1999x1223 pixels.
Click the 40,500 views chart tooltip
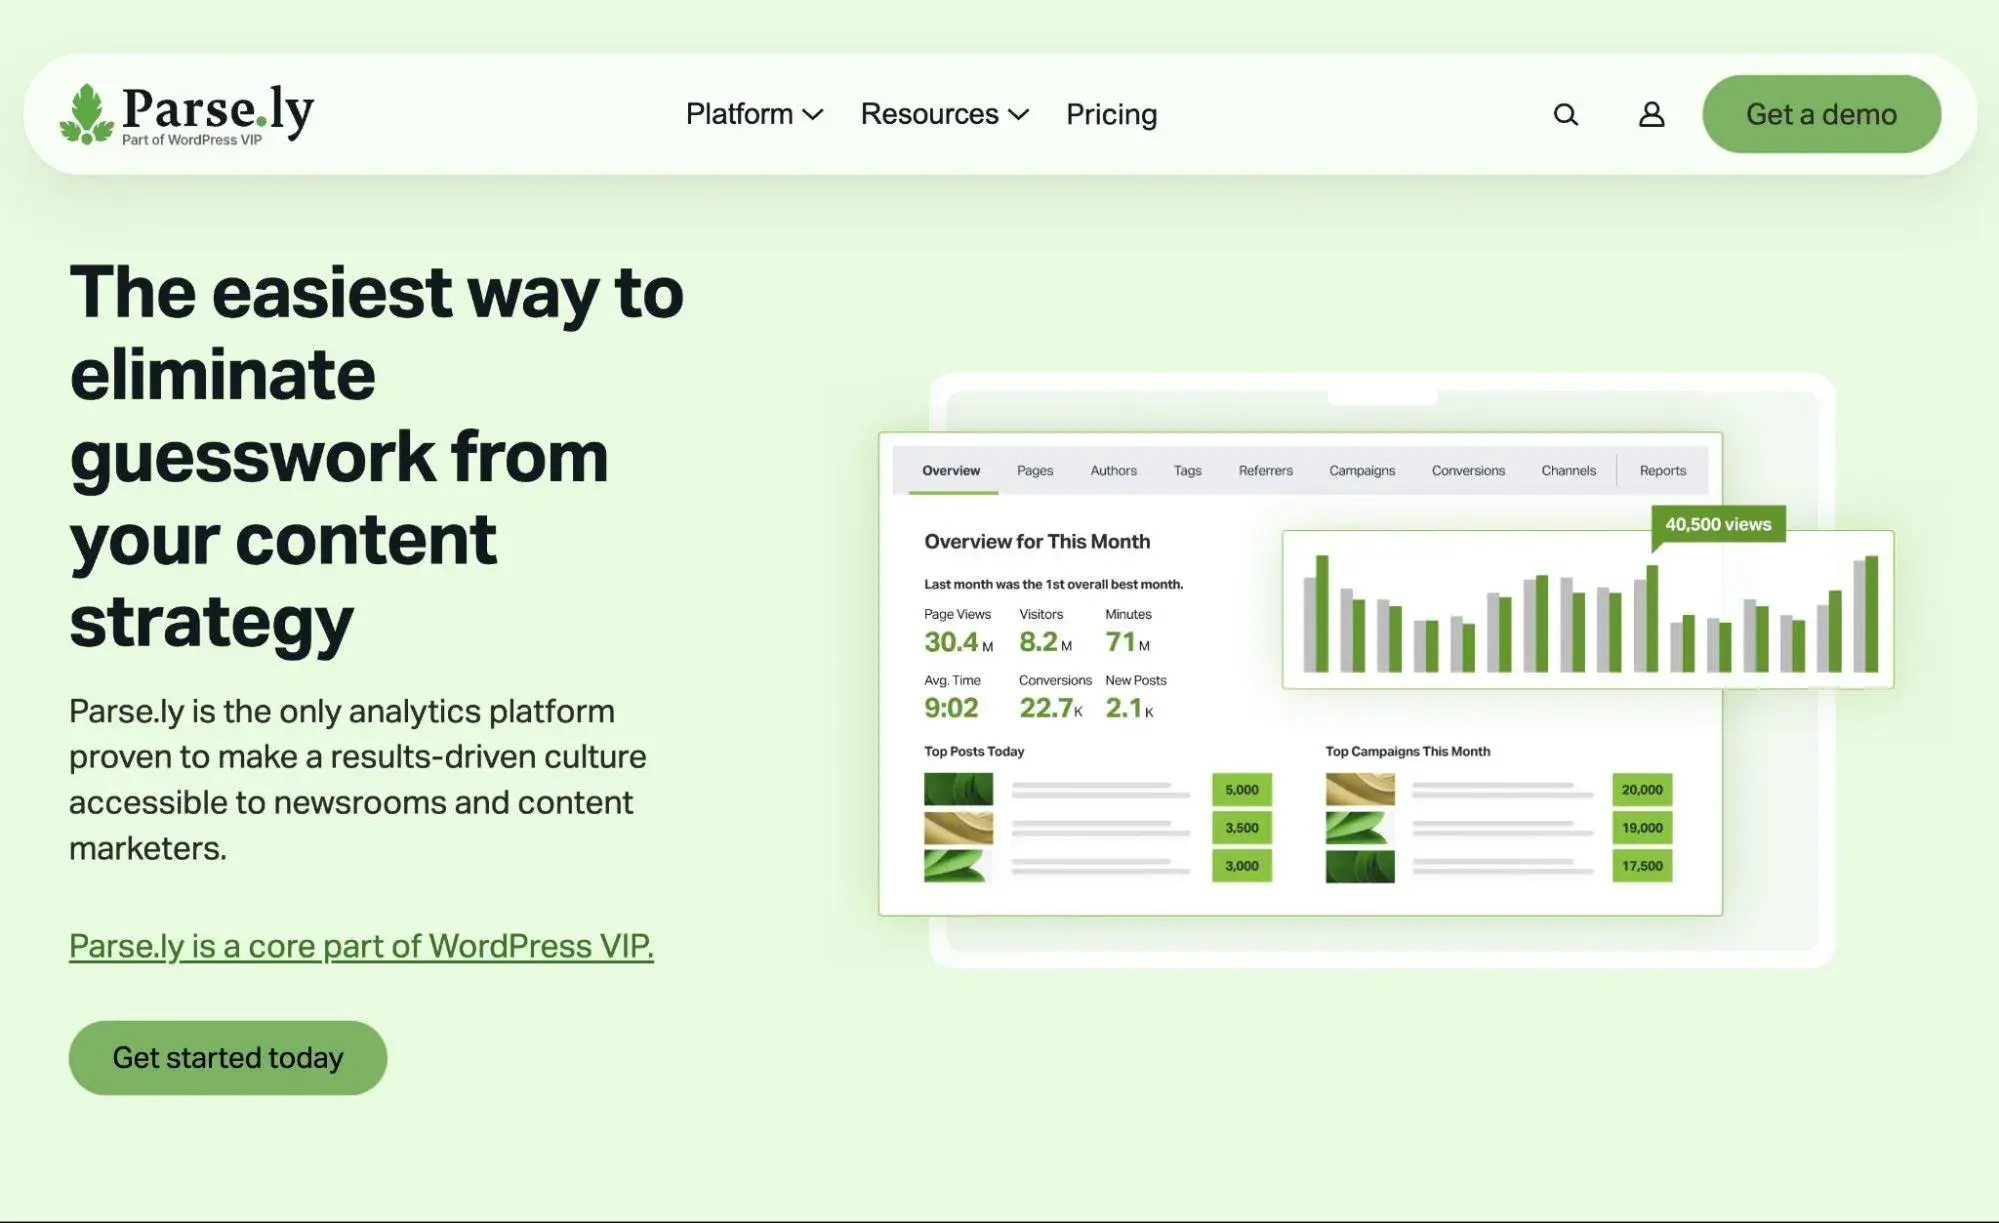tap(1718, 525)
